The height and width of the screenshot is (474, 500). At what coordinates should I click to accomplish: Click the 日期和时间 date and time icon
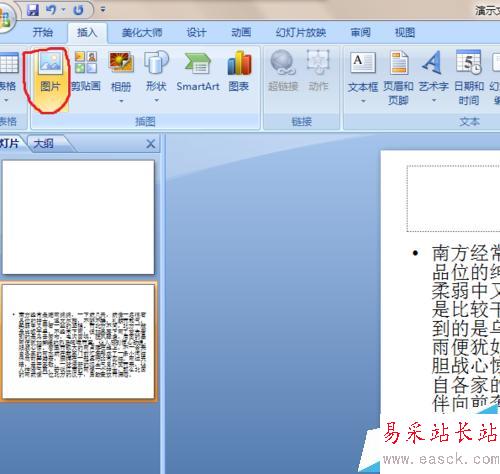point(469,62)
